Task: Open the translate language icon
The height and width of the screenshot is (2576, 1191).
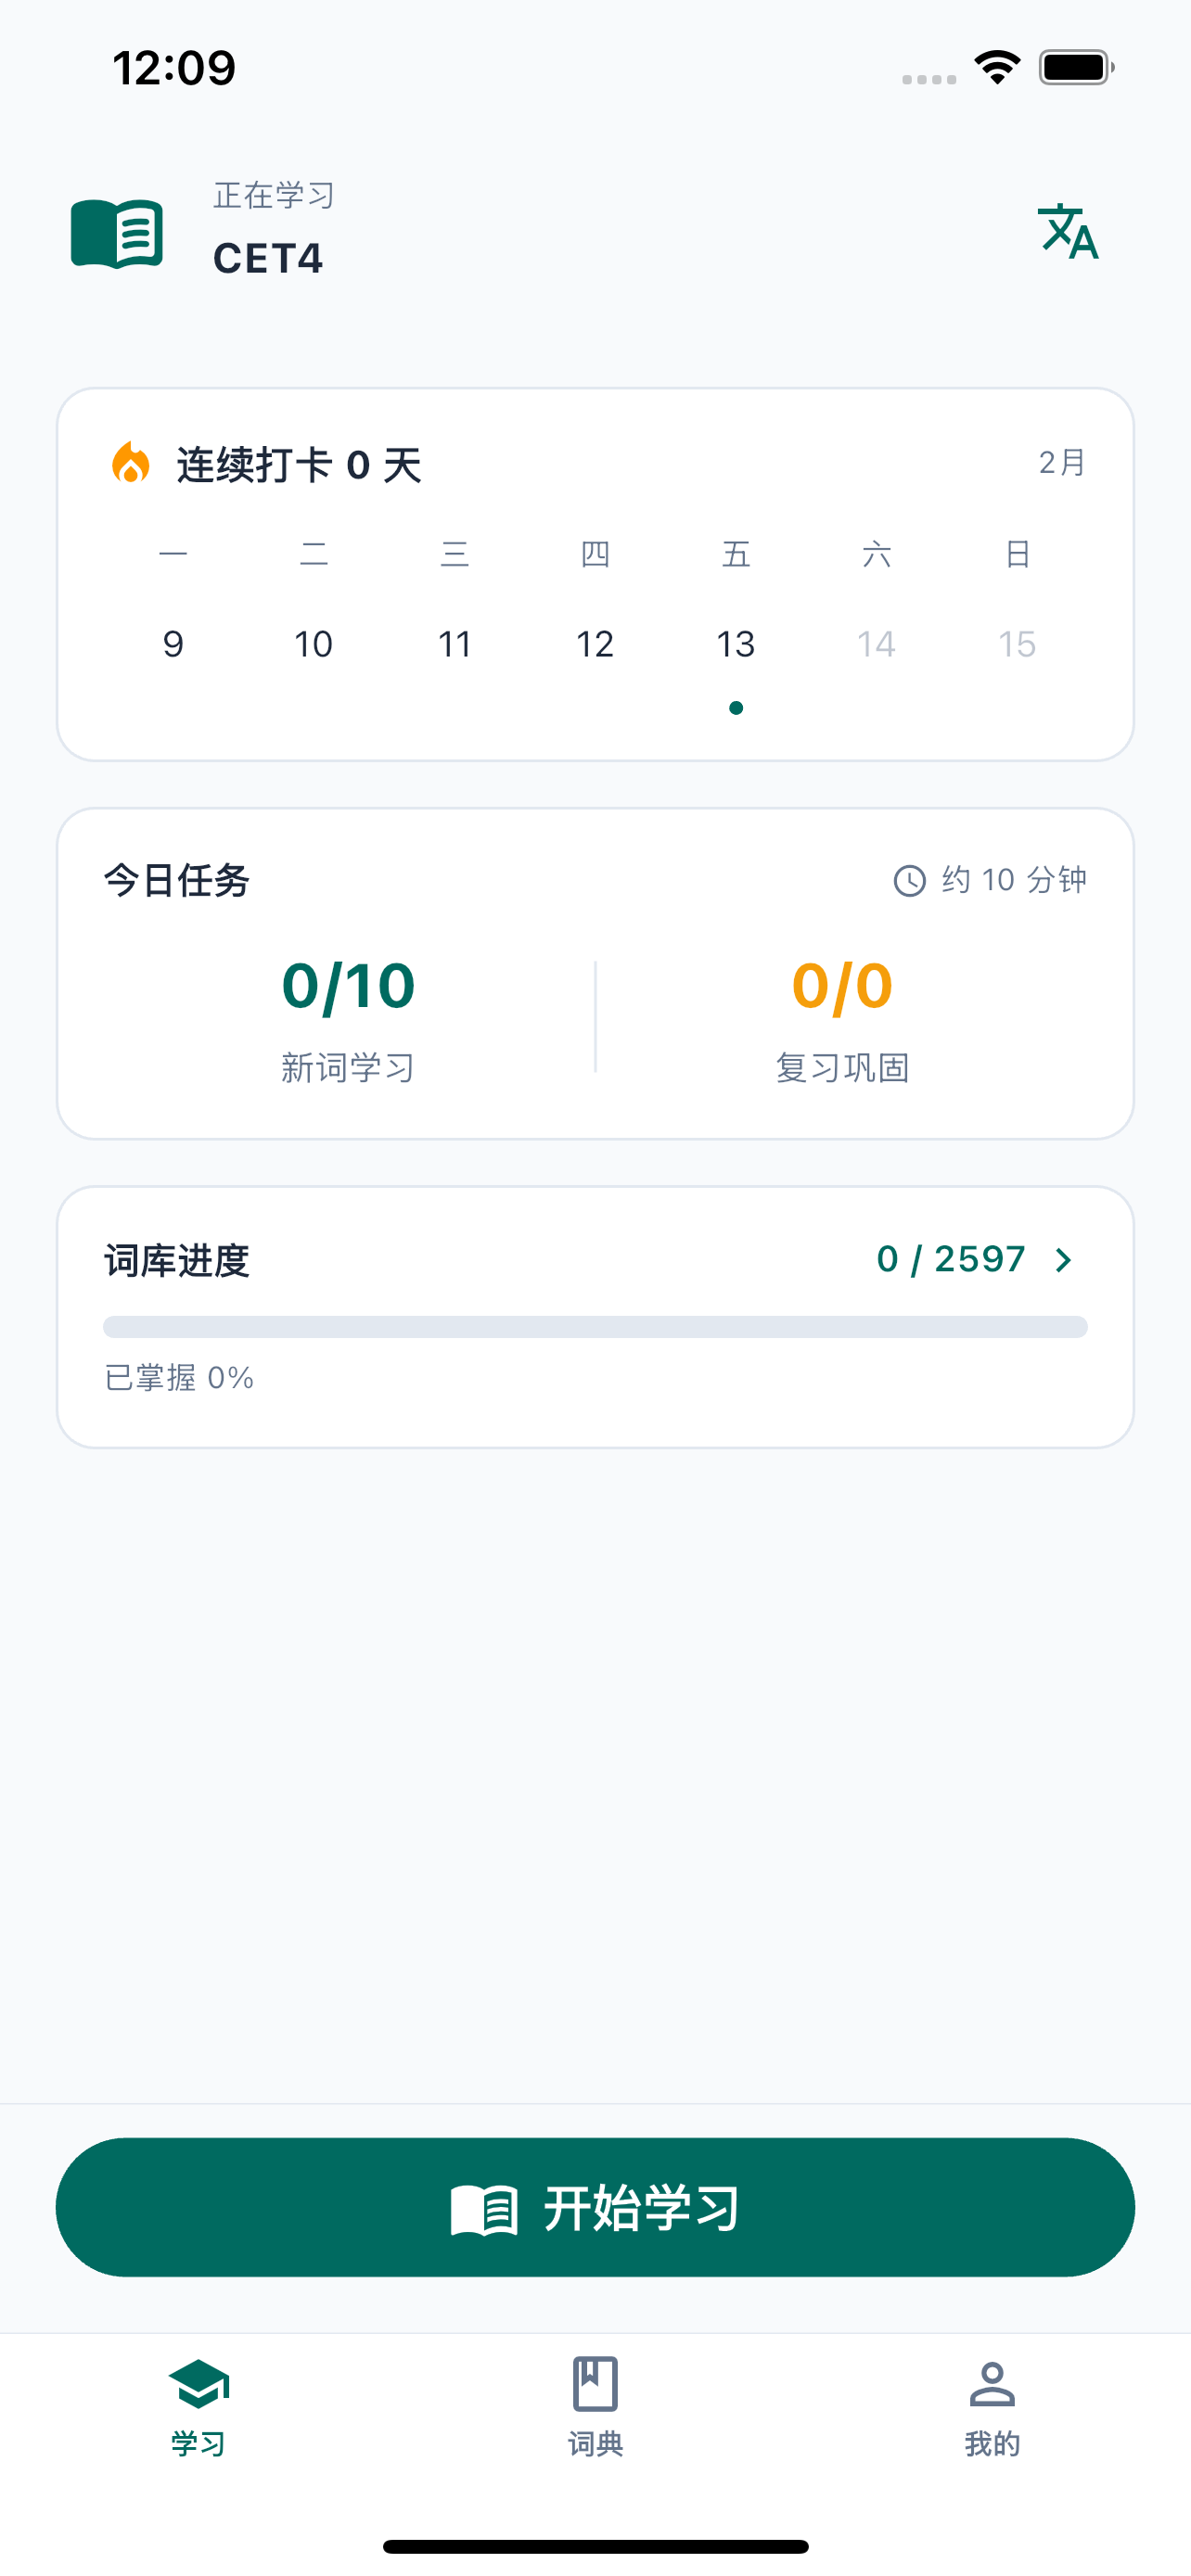Action: [1068, 231]
